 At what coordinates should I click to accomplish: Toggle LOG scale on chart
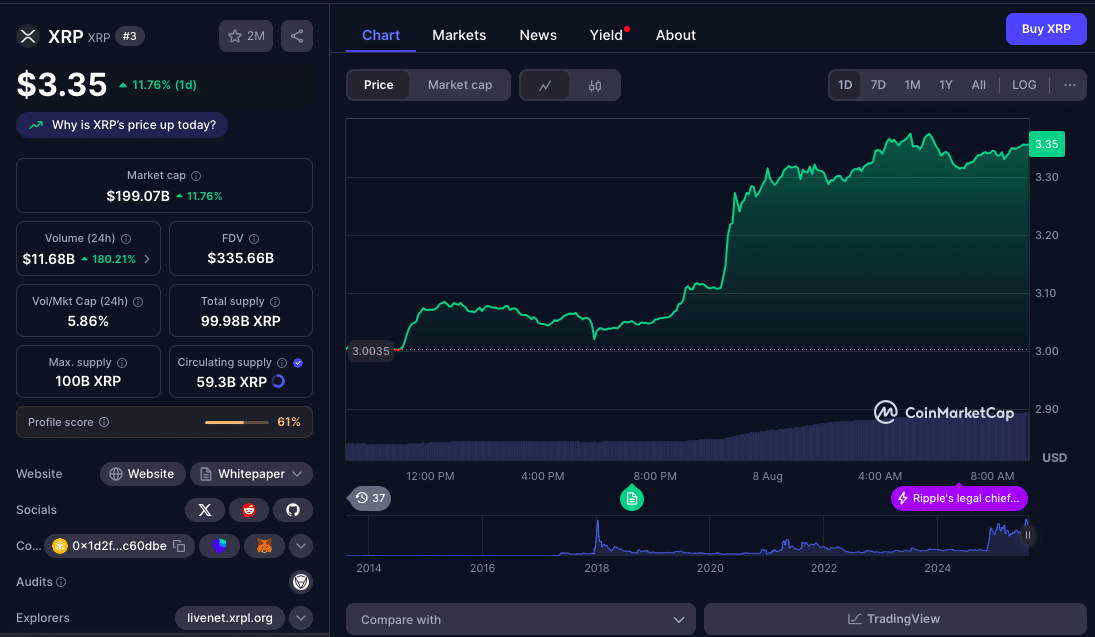point(1024,85)
